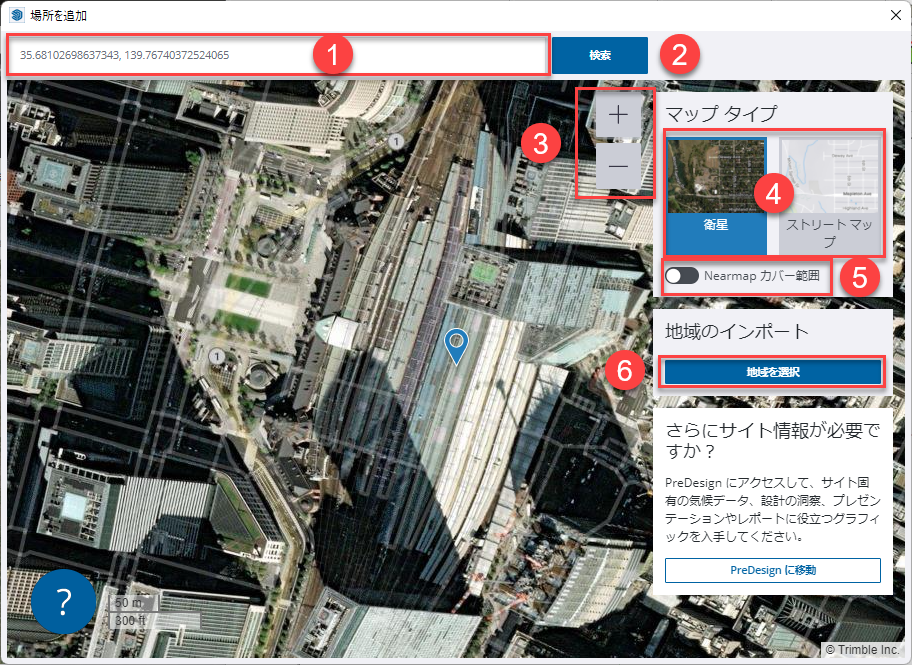Open the PreDesign に移動 button

(x=773, y=570)
